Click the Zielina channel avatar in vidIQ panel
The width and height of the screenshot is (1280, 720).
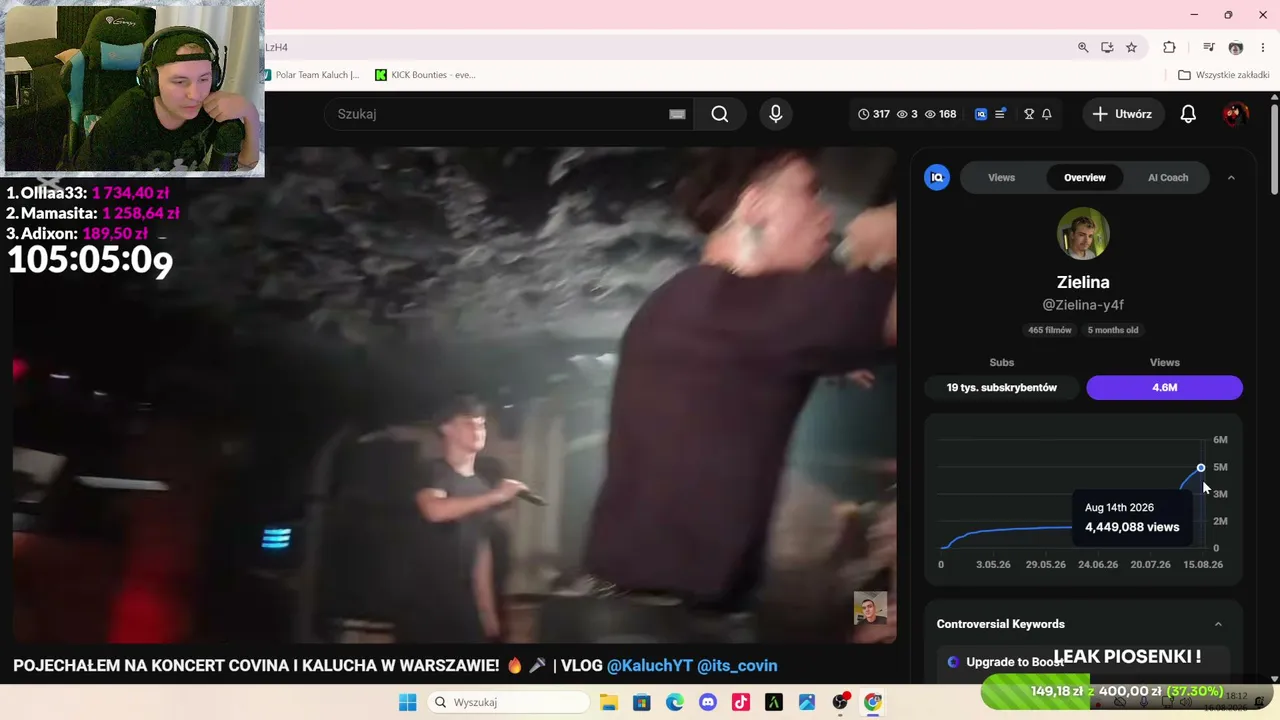[x=1083, y=234]
